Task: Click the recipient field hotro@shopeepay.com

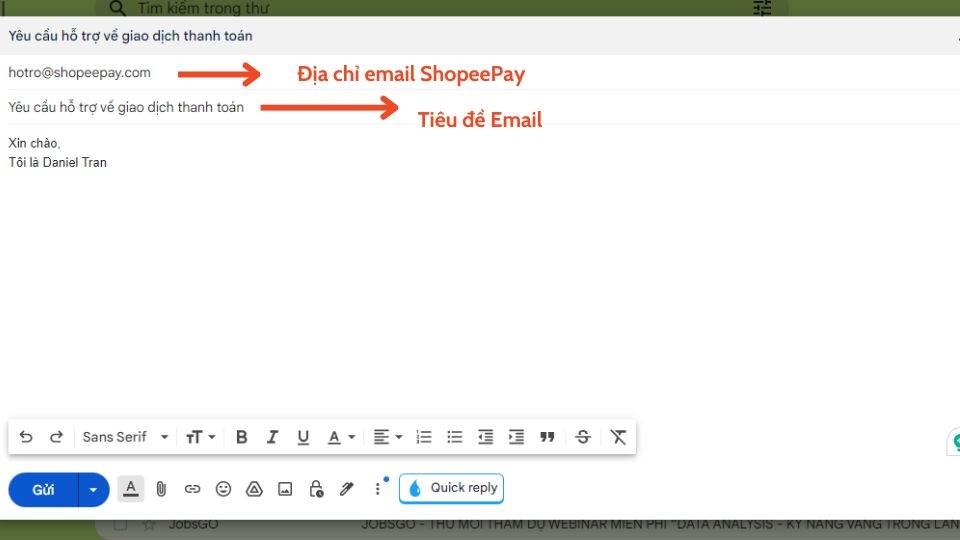Action: click(80, 72)
